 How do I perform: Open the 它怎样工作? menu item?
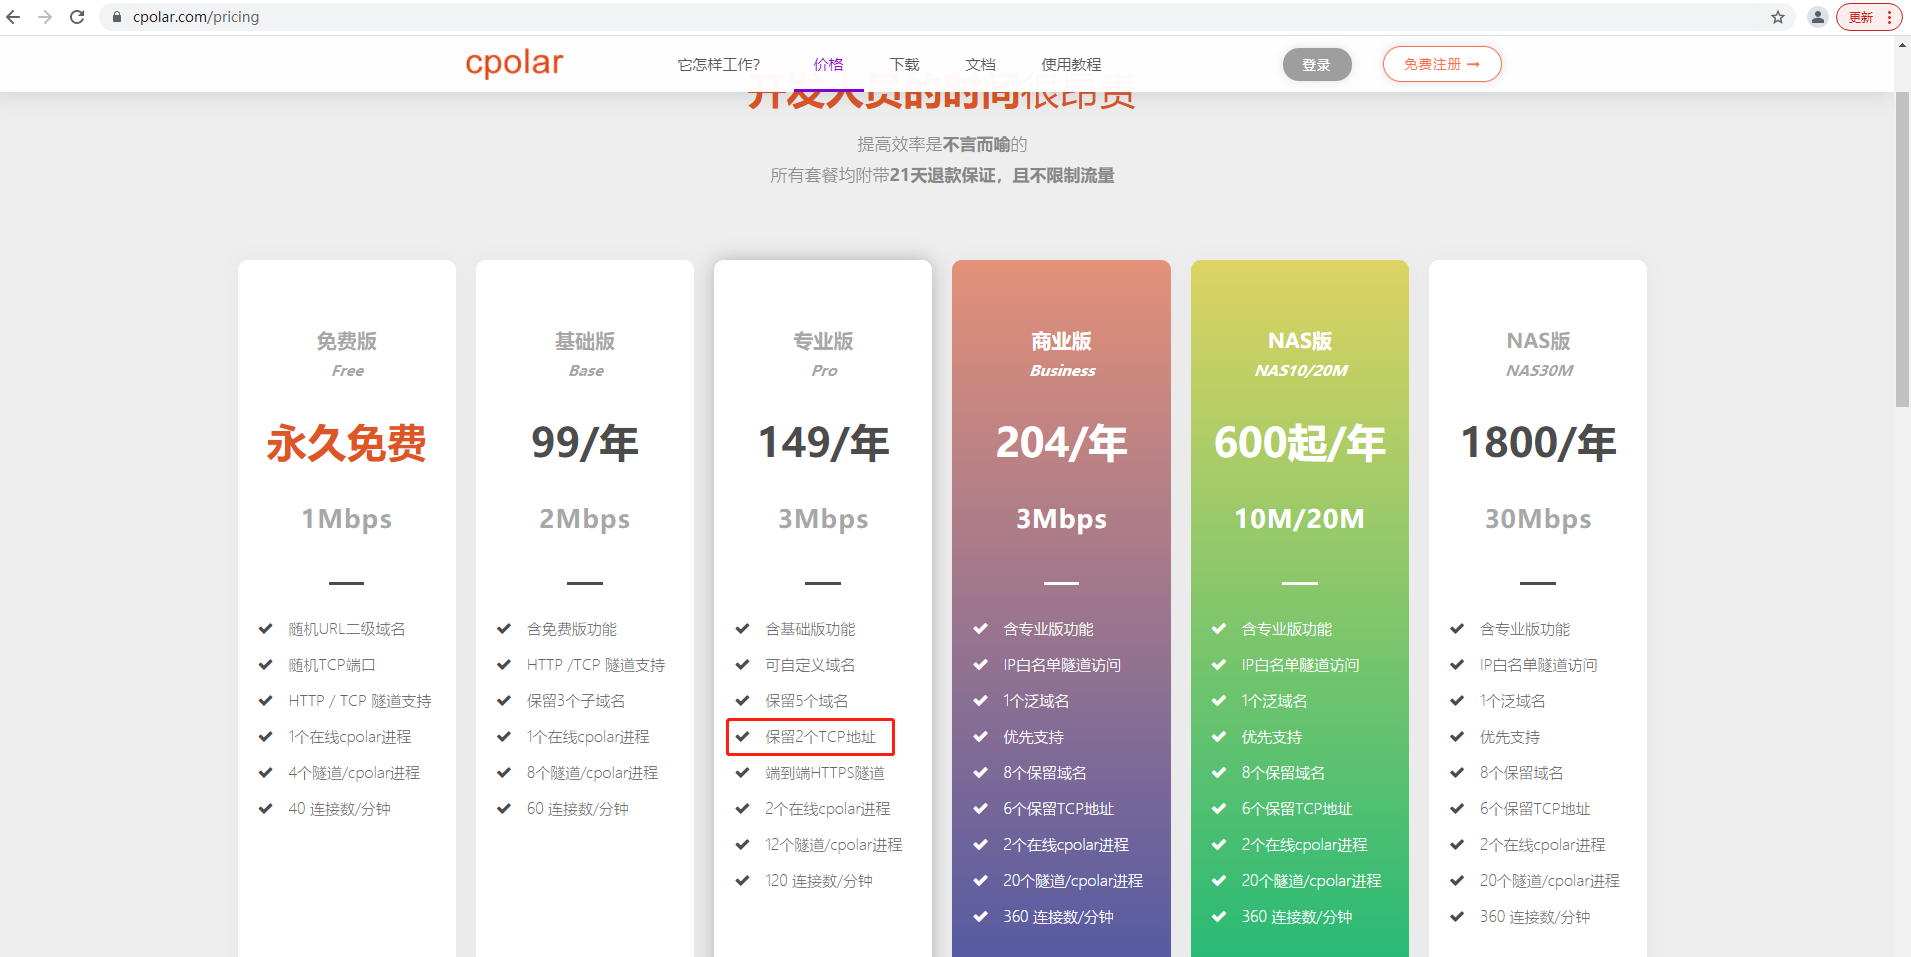[x=718, y=63]
